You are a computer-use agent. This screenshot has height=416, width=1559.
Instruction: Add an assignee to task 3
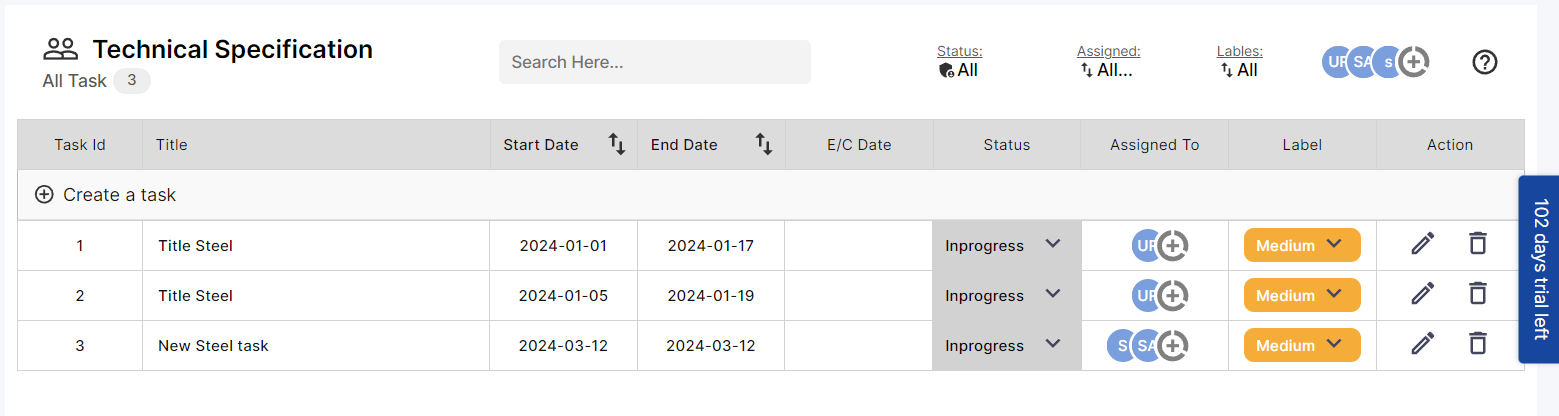coord(1173,345)
